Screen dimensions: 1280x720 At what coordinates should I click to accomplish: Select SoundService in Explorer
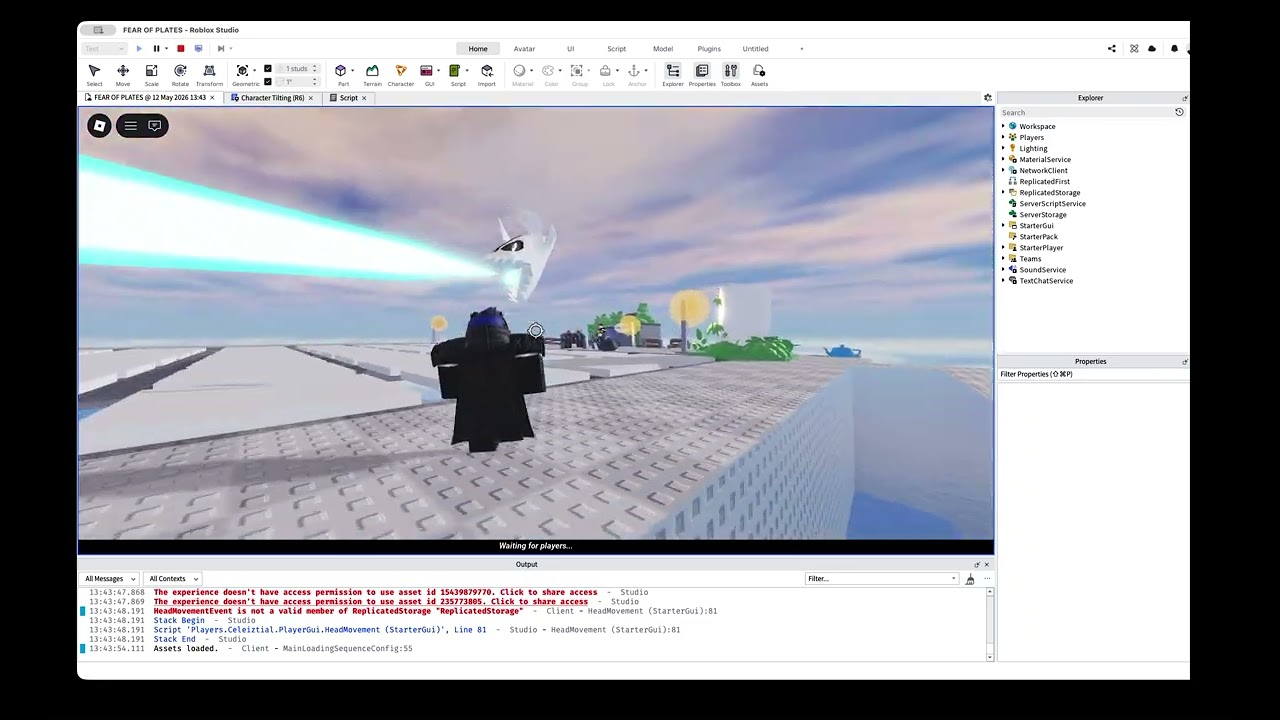1042,269
